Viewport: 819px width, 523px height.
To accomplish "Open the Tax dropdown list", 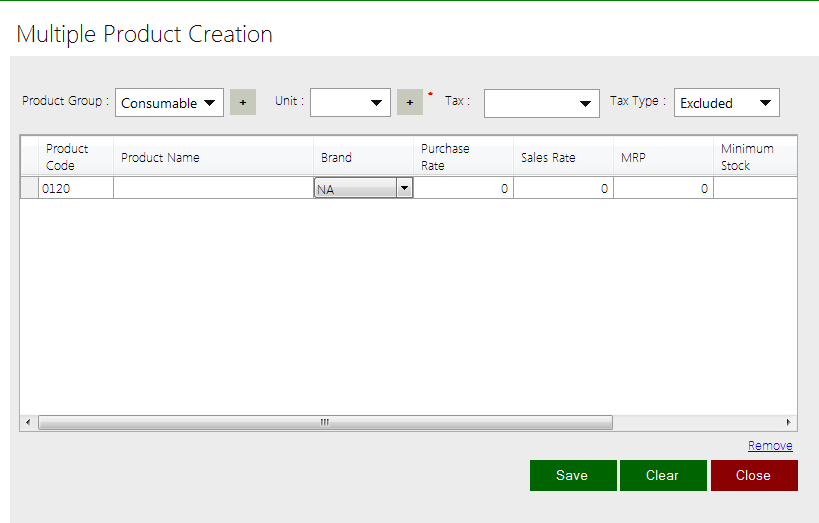I will [541, 103].
